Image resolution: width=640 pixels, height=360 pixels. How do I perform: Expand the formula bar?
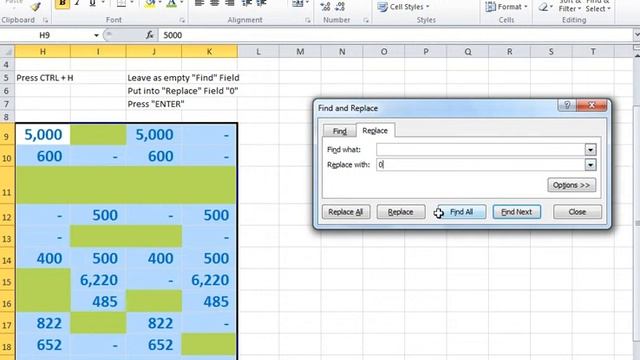click(636, 36)
